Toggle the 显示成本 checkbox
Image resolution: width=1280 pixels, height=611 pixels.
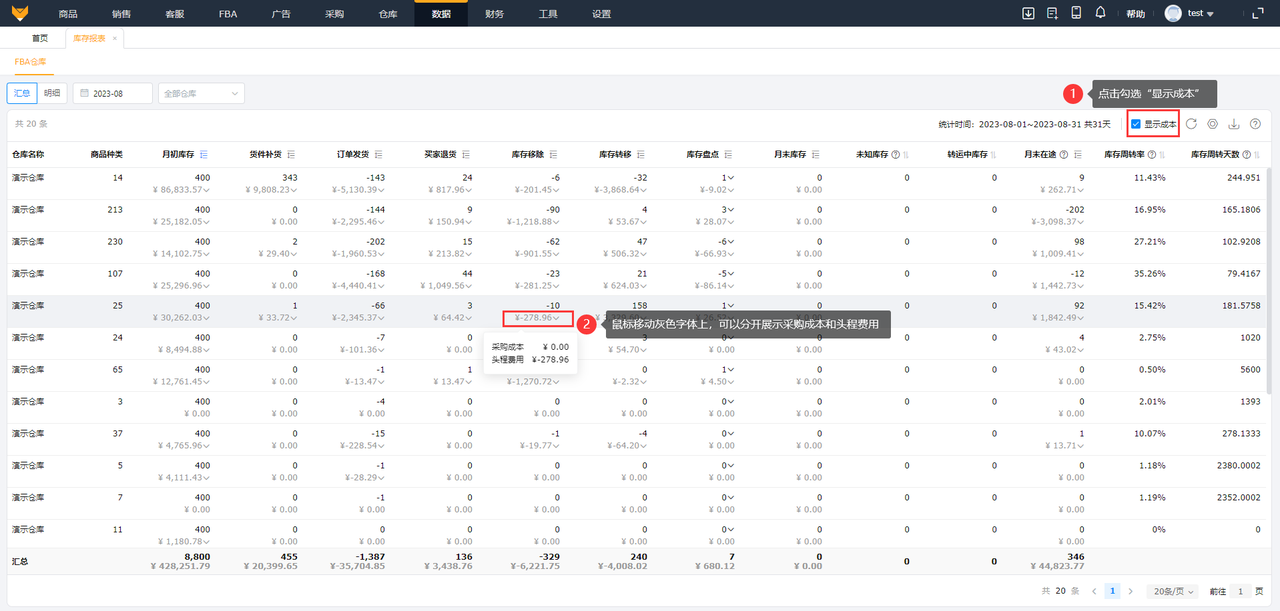[x=1135, y=124]
